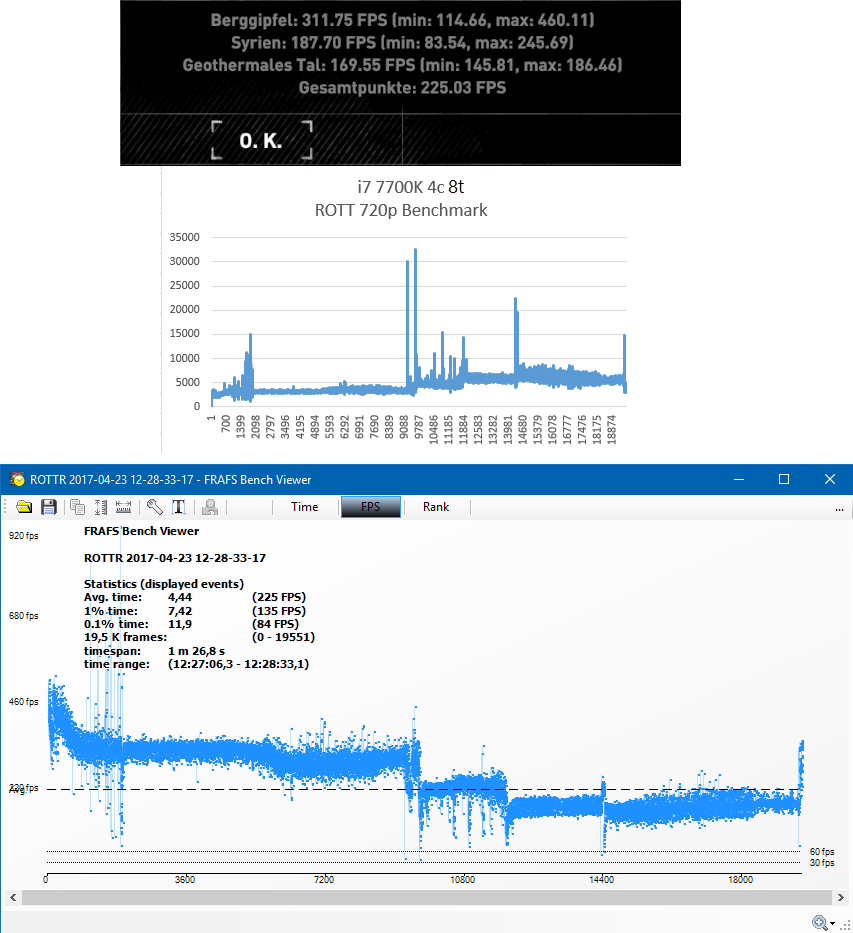Click the greyed-out user icon in toolbar
This screenshot has width=853, height=933.
pos(210,507)
